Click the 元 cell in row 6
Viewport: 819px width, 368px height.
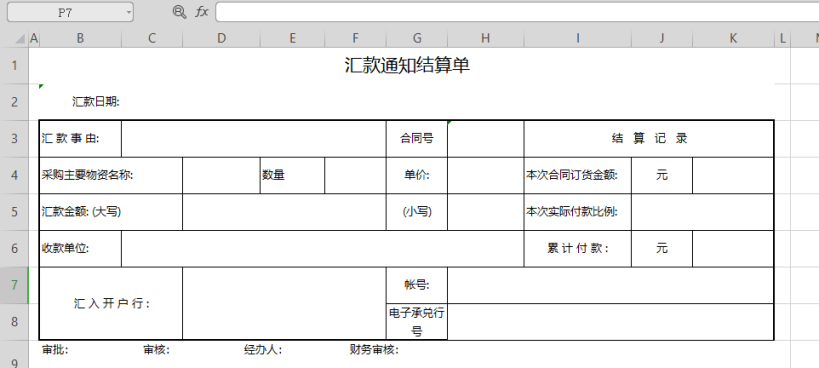point(662,248)
